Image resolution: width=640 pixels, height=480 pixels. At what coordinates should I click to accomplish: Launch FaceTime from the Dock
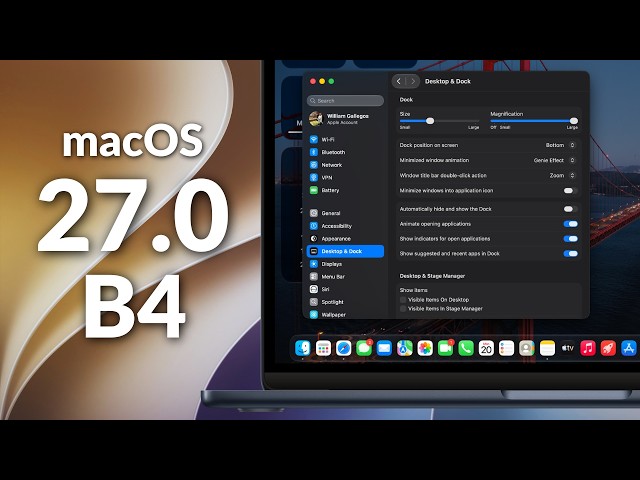(x=445, y=348)
